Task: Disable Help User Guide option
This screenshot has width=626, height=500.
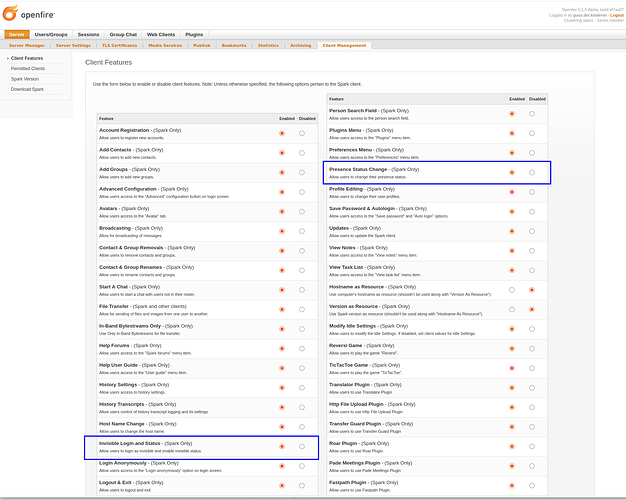Action: click(302, 368)
